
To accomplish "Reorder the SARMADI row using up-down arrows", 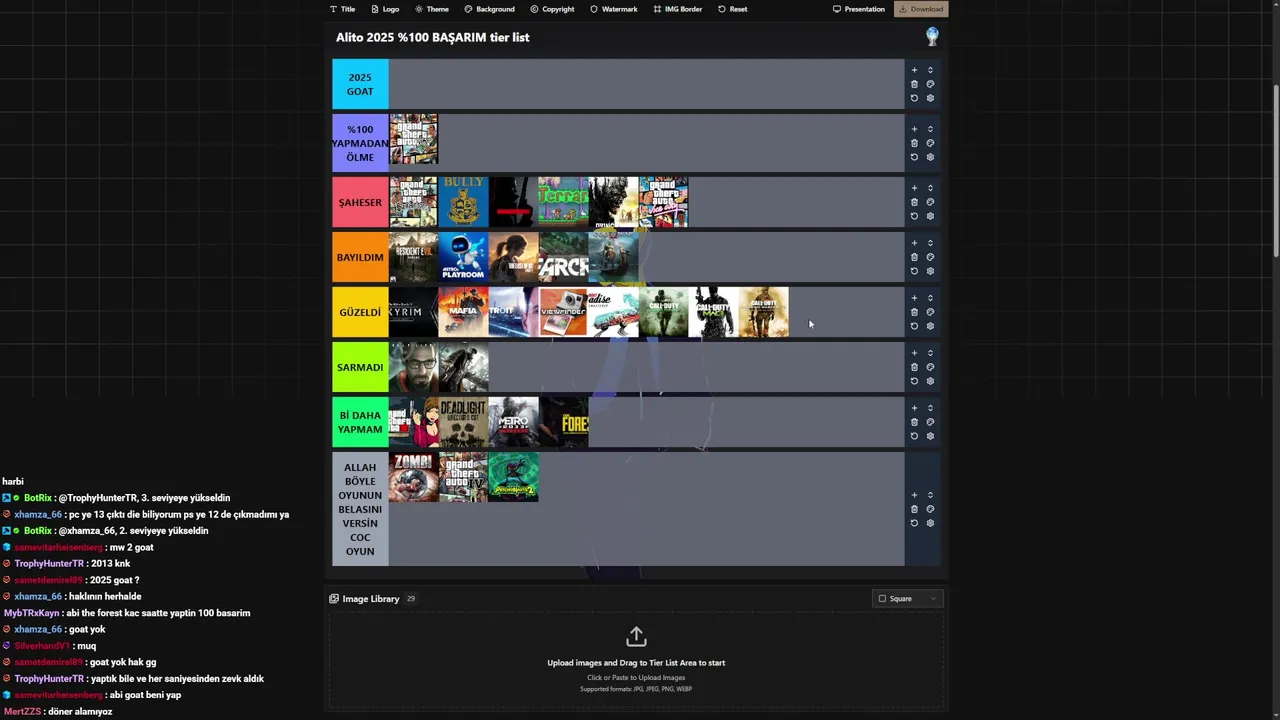I will click(930, 353).
